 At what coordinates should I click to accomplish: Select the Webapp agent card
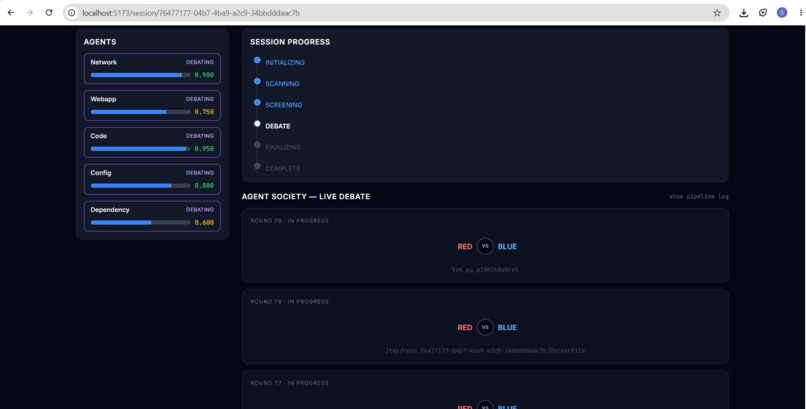coord(152,105)
